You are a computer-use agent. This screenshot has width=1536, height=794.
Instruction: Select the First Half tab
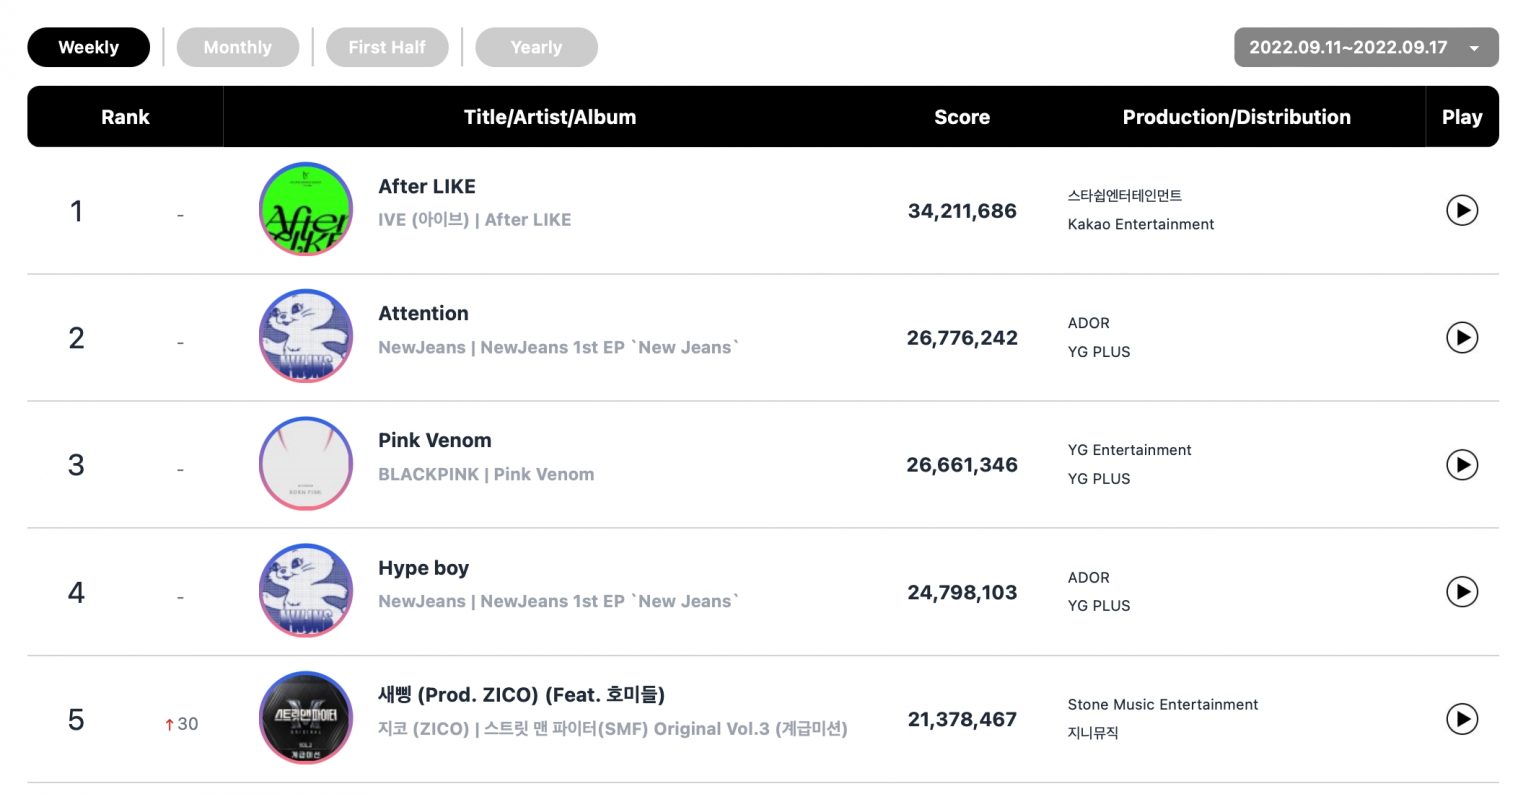(387, 46)
